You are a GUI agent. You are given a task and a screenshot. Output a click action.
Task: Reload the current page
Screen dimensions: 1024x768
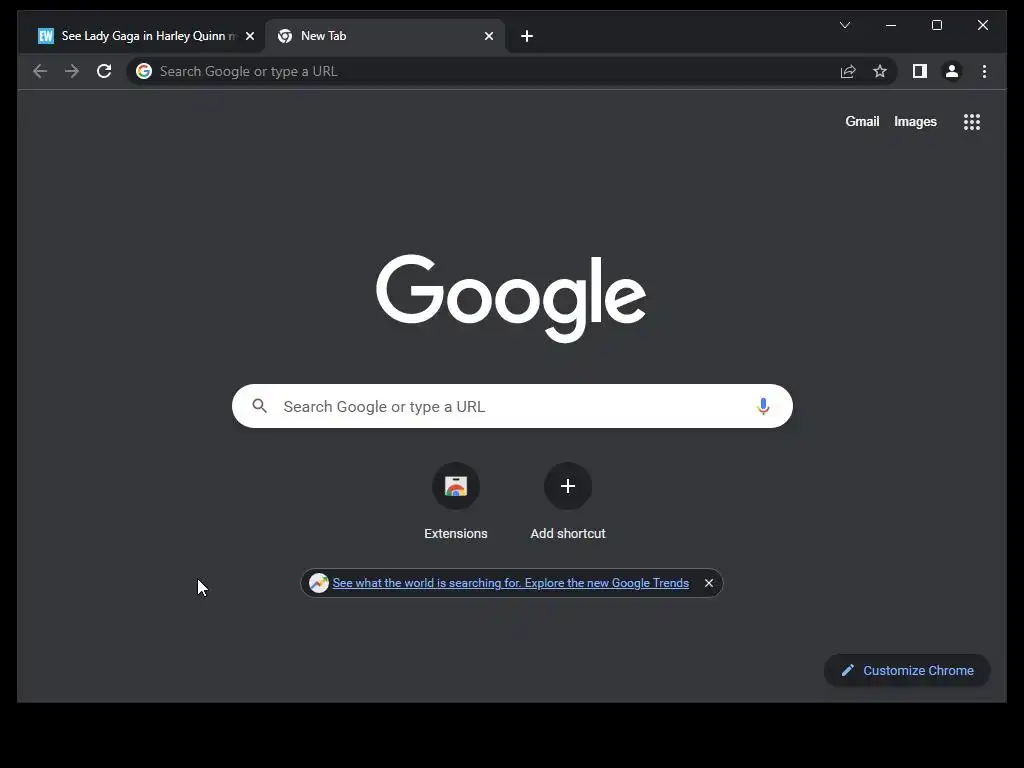[x=104, y=71]
